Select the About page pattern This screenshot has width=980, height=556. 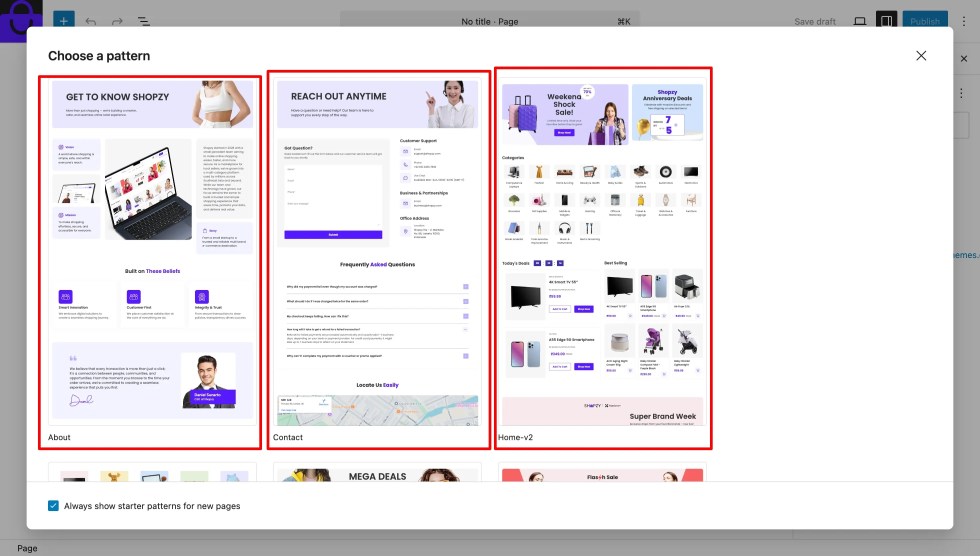[150, 262]
